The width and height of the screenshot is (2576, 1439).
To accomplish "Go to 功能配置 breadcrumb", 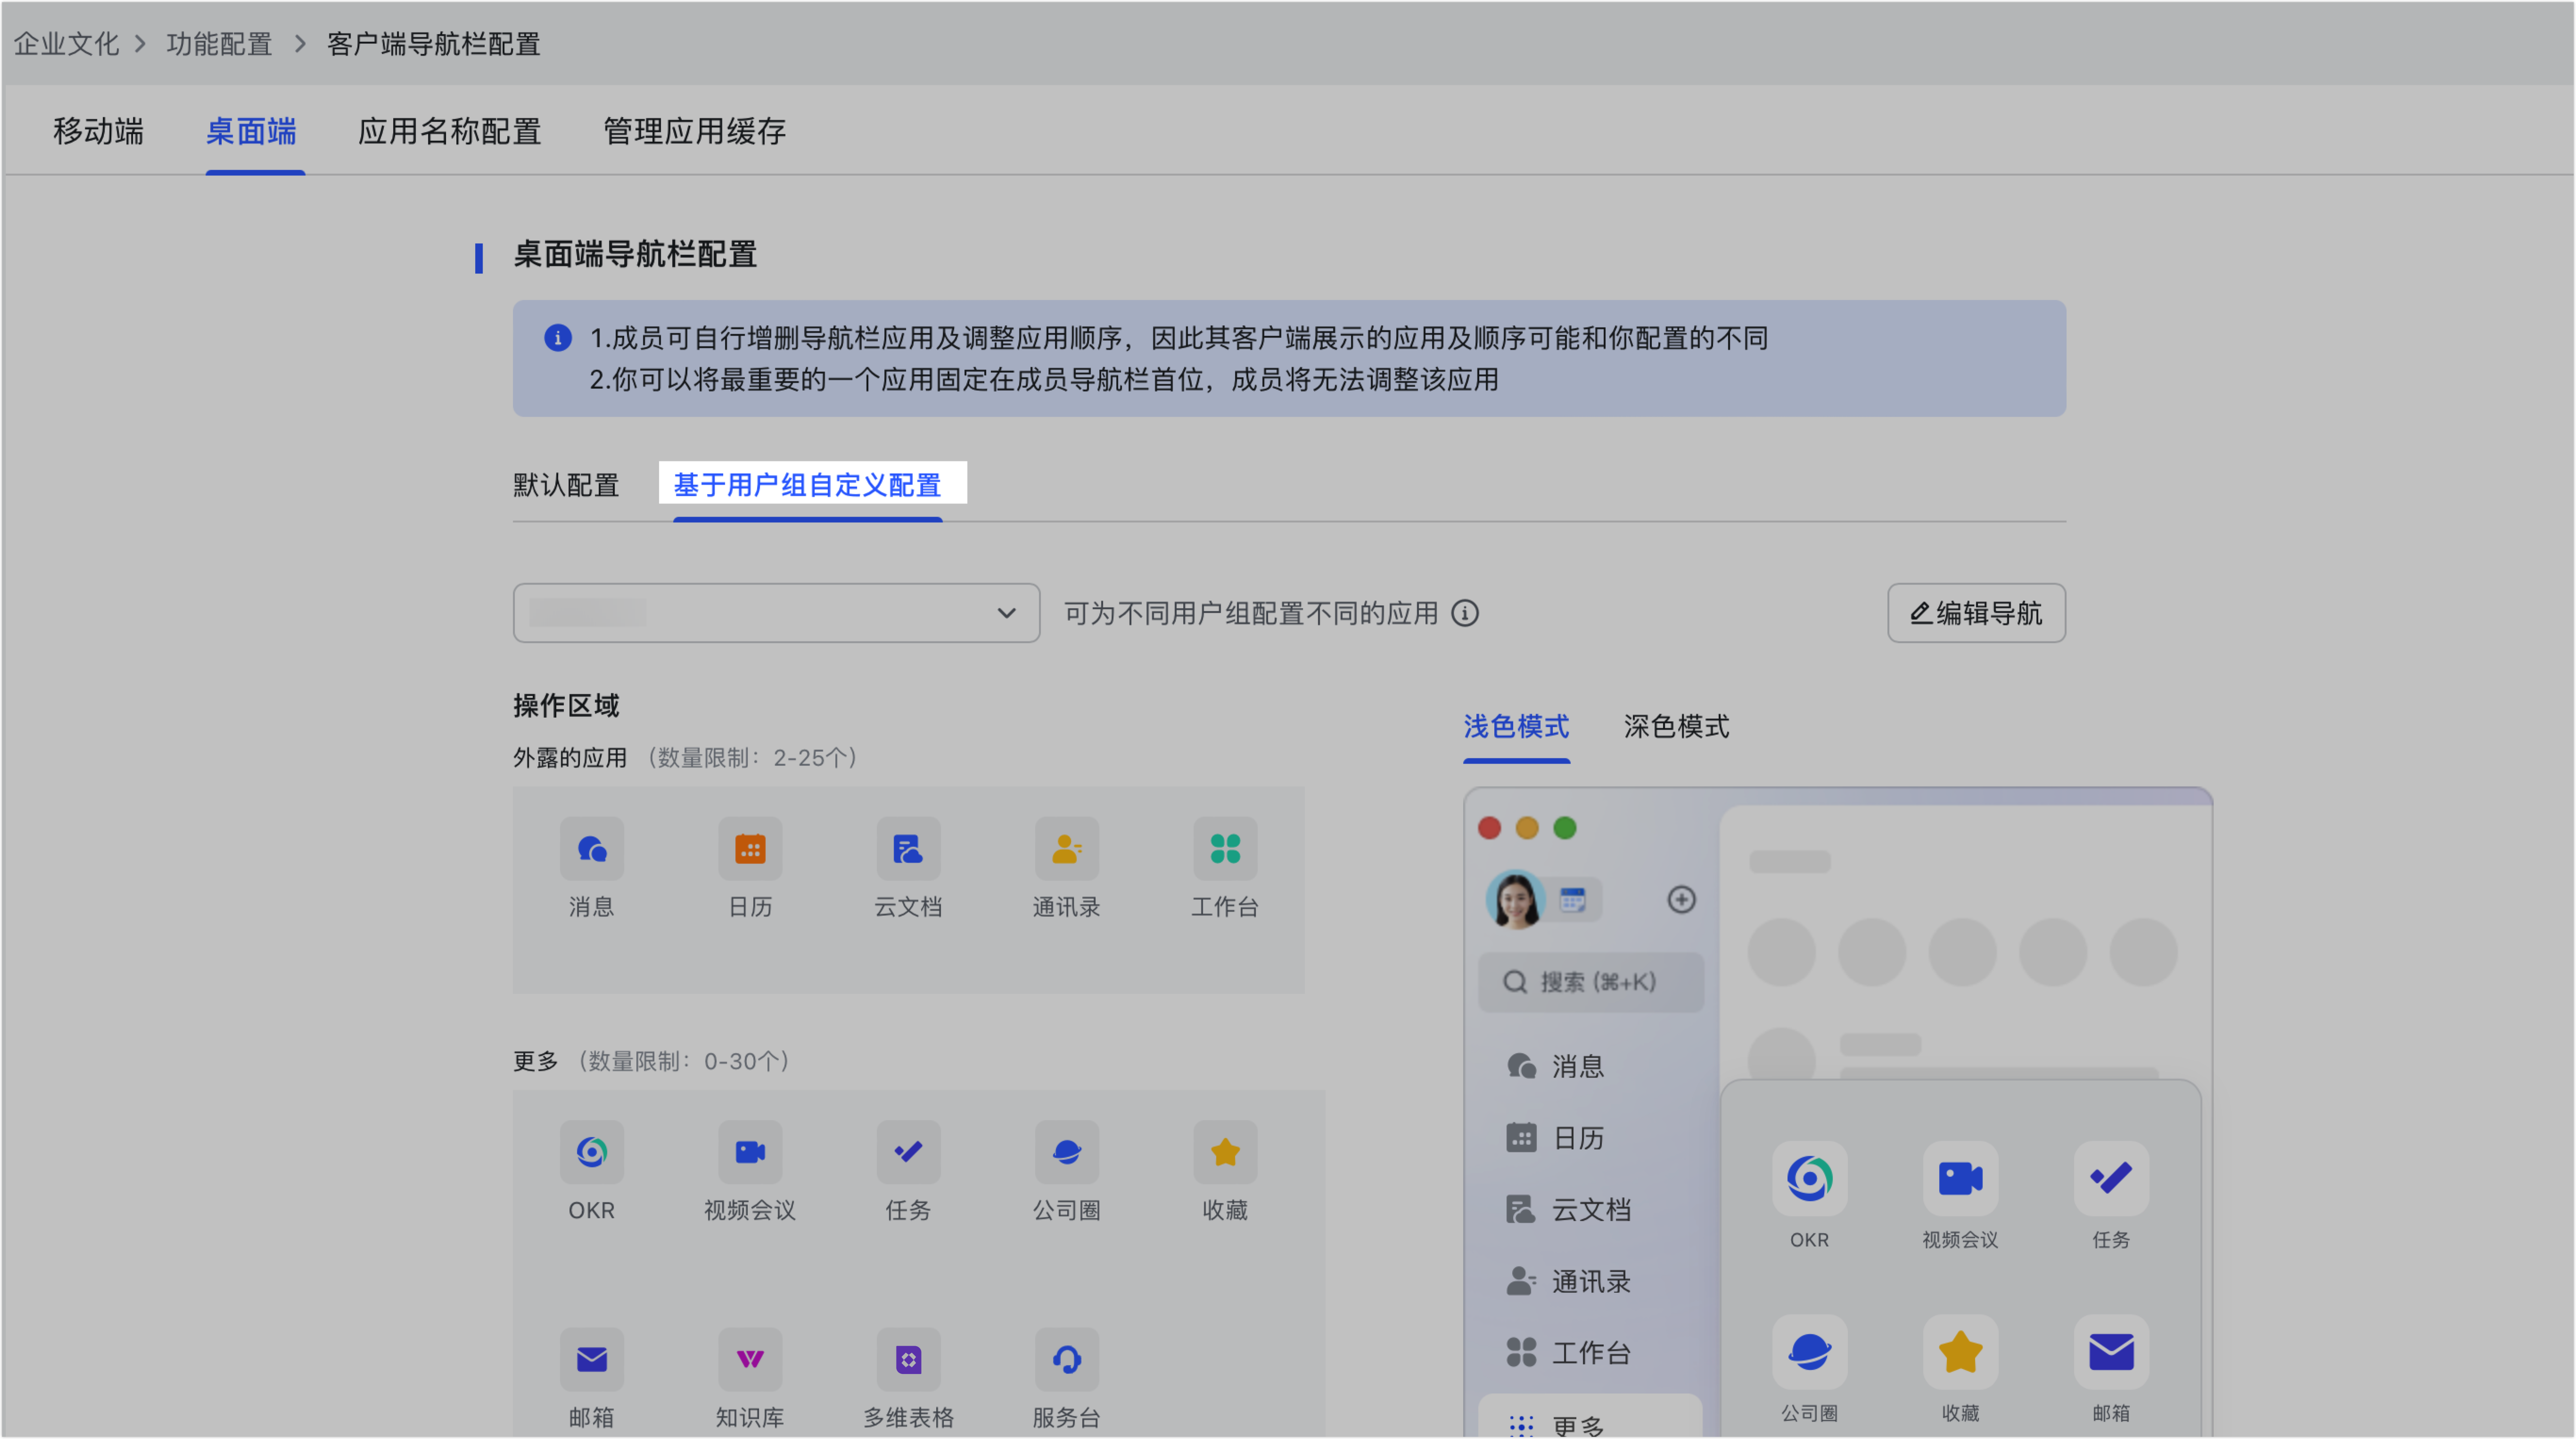I will pyautogui.click(x=219, y=44).
